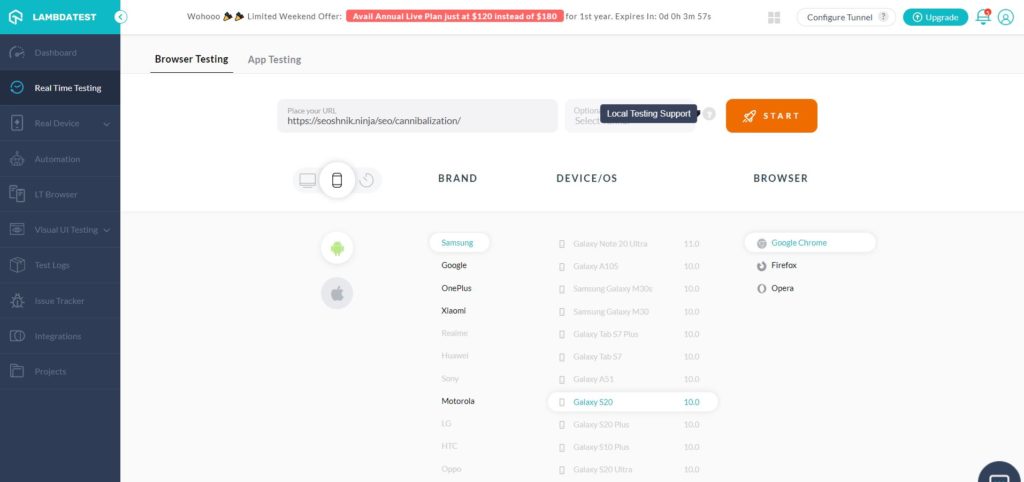
Task: Click the Visual UI Testing icon
Action: [17, 230]
